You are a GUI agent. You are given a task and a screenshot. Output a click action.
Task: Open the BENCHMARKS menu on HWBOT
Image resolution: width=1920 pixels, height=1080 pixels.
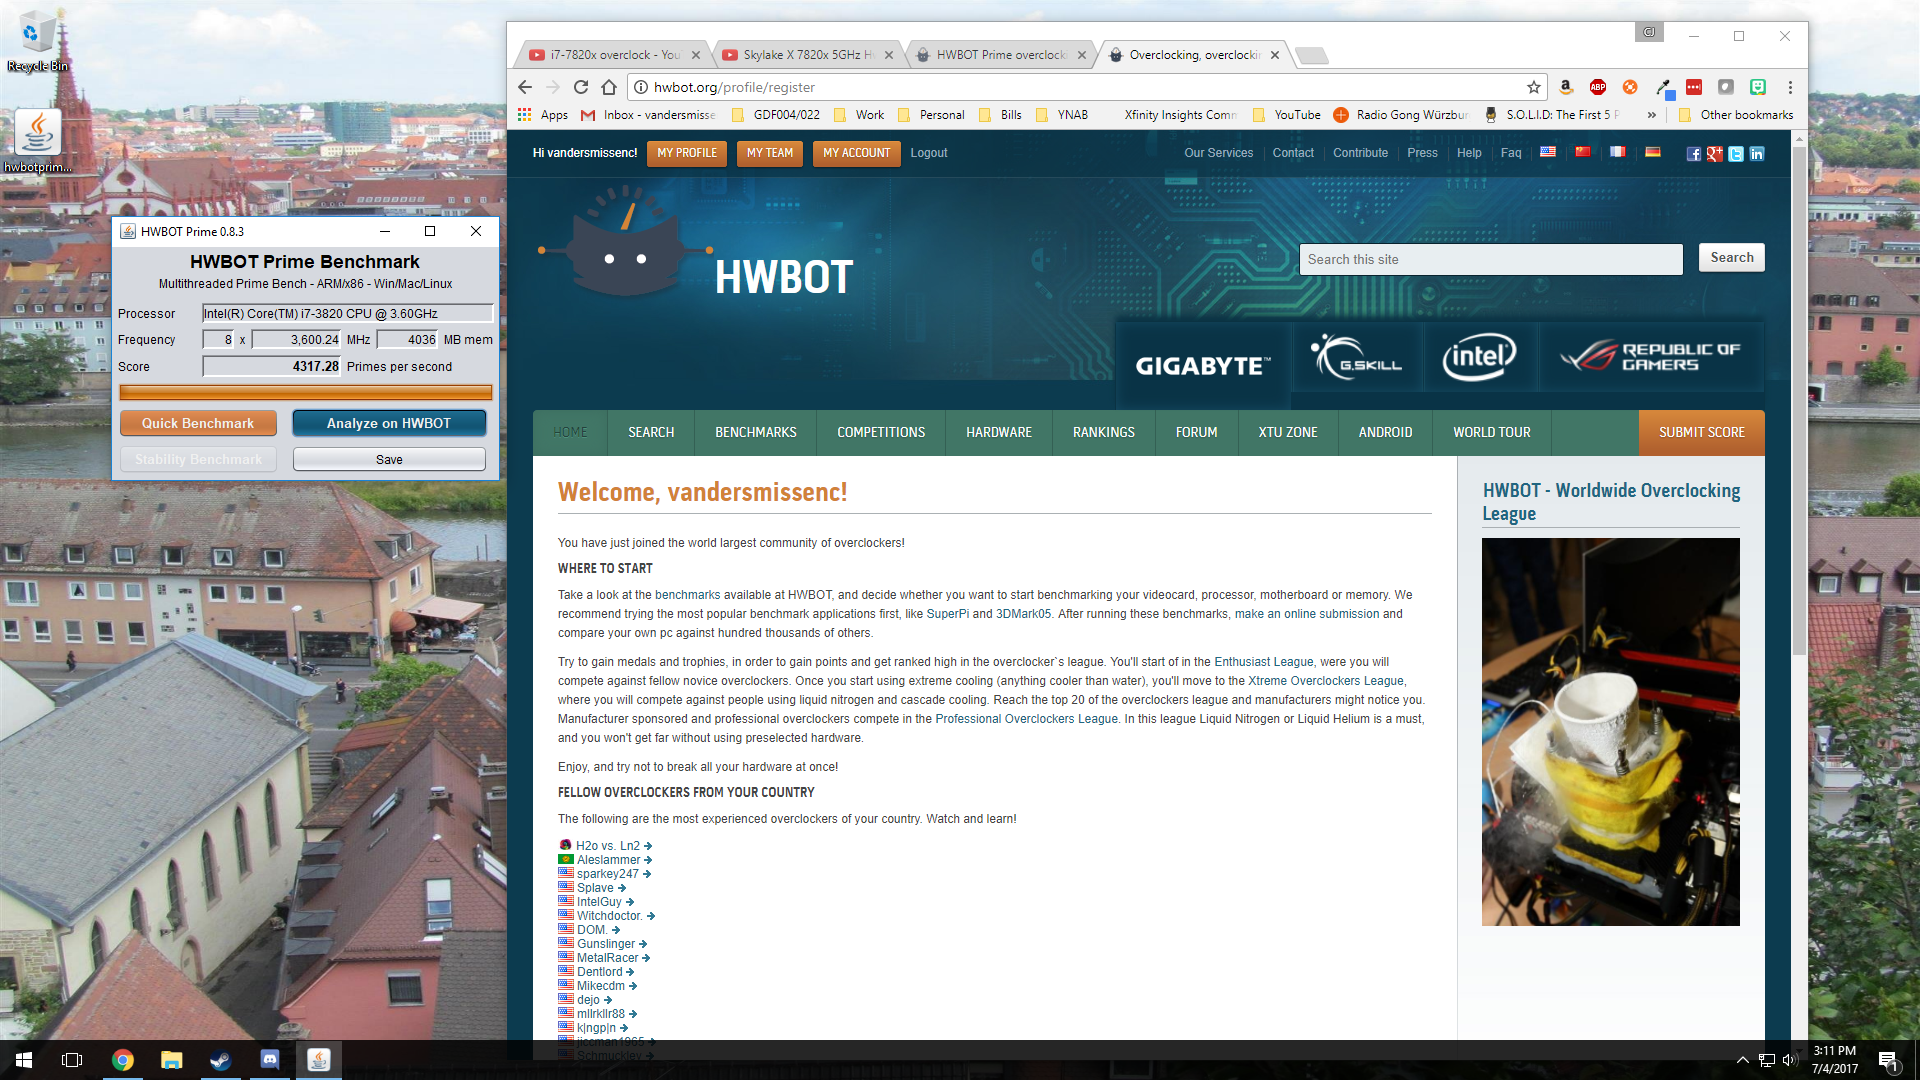pos(756,432)
